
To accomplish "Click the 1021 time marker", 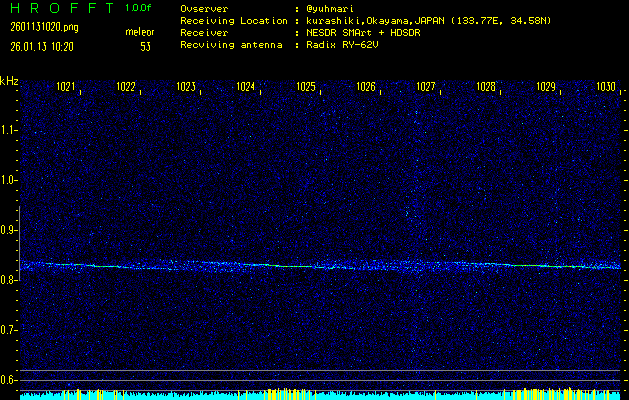I will (66, 88).
